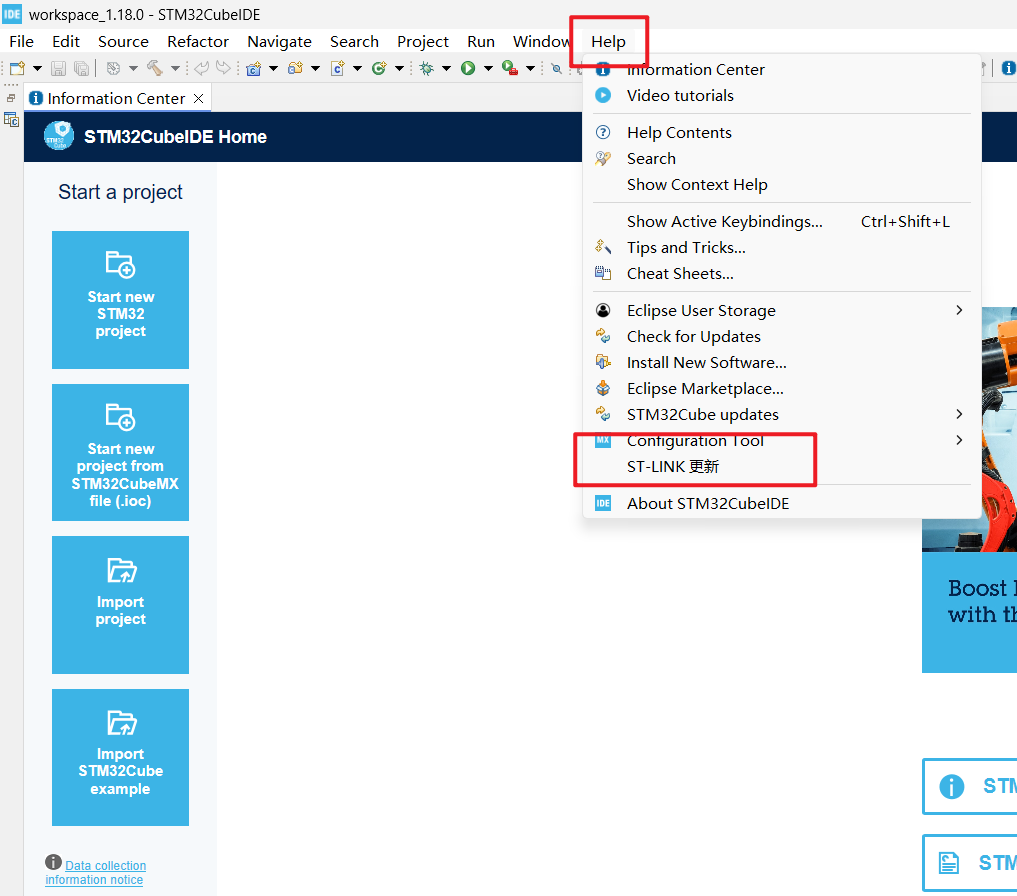Expand the Debug dropdown arrow

(x=446, y=68)
